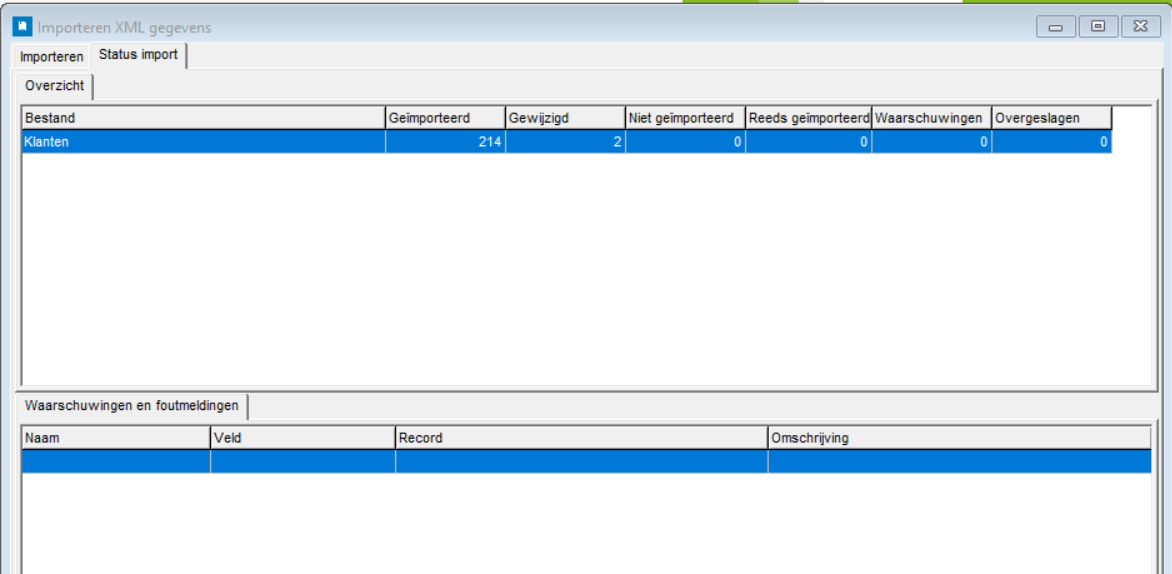The height and width of the screenshot is (574, 1172).
Task: Sort by the Record column header
Action: [x=581, y=438]
